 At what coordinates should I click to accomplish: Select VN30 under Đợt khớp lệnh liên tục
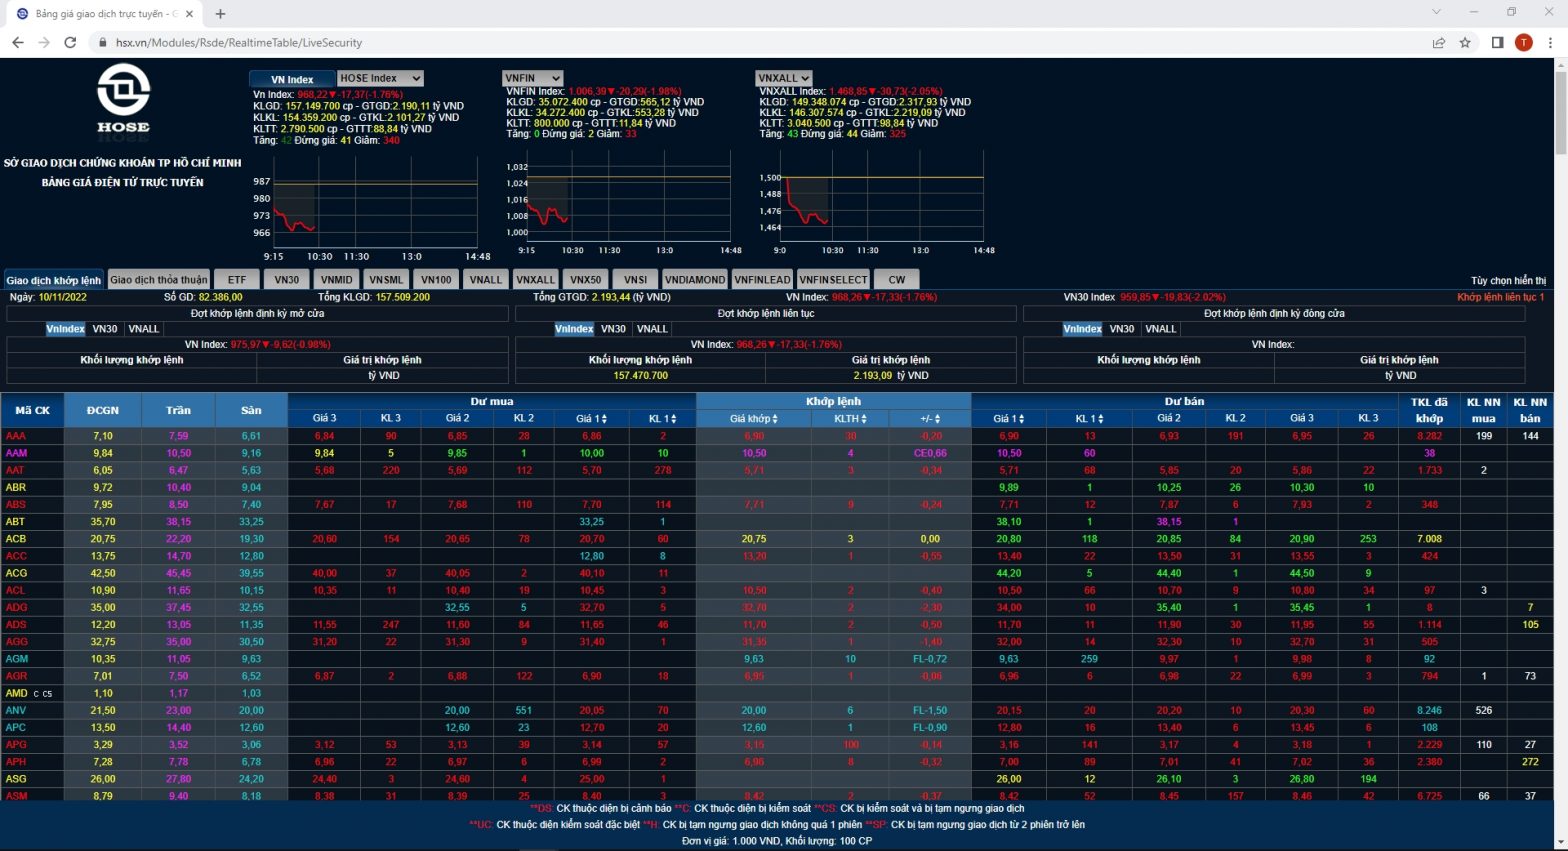tap(613, 329)
